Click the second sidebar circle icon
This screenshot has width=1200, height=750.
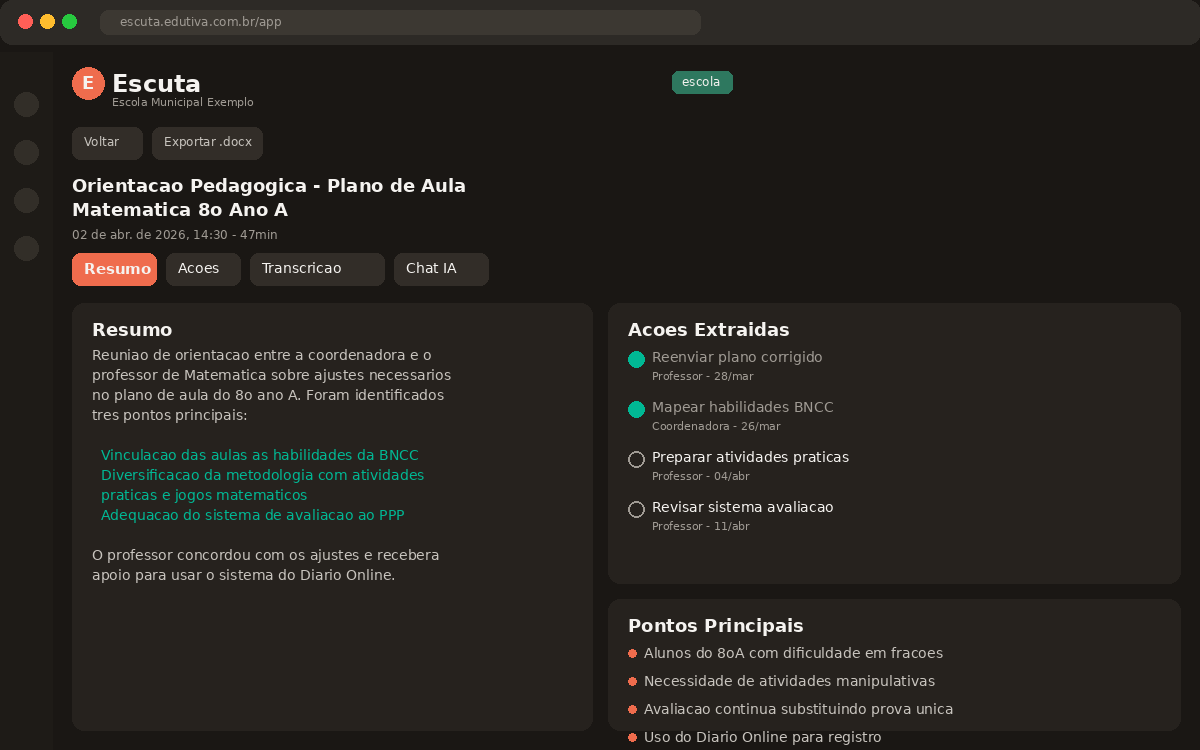pos(27,152)
